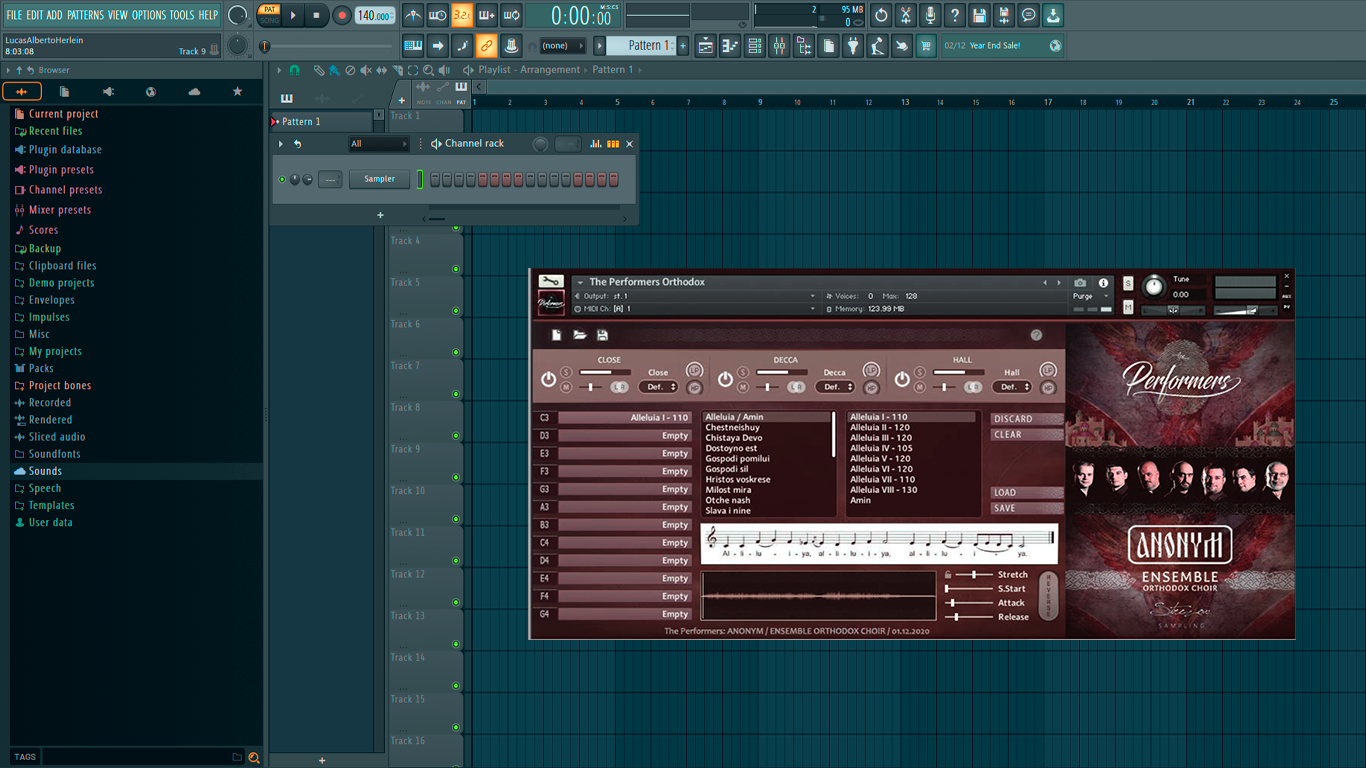Open the TOOLS menu
The height and width of the screenshot is (768, 1366).
pyautogui.click(x=182, y=15)
